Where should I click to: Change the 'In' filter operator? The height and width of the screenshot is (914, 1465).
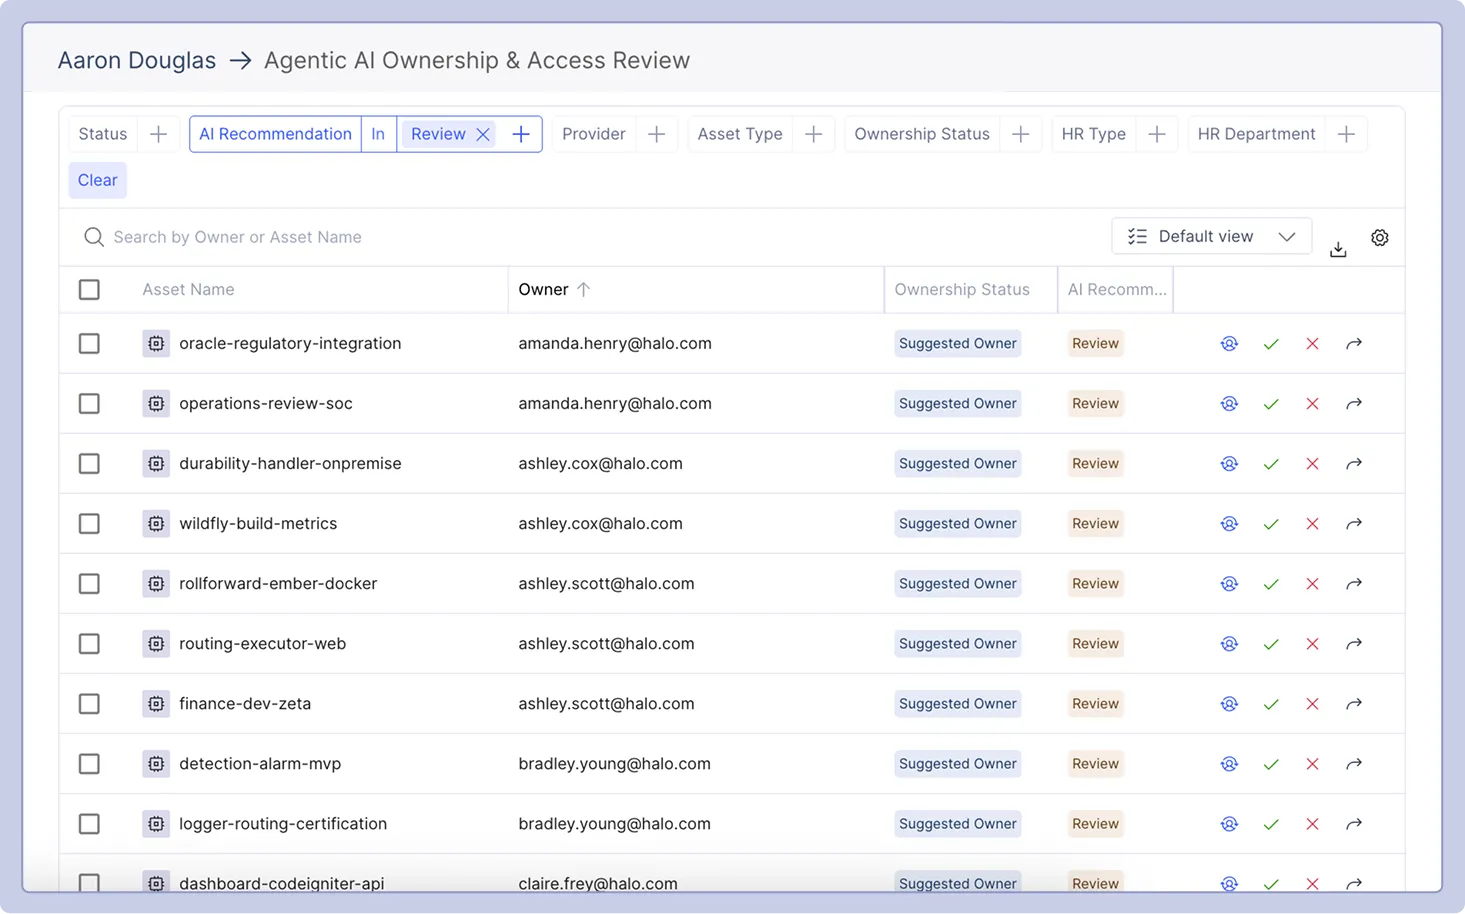378,134
